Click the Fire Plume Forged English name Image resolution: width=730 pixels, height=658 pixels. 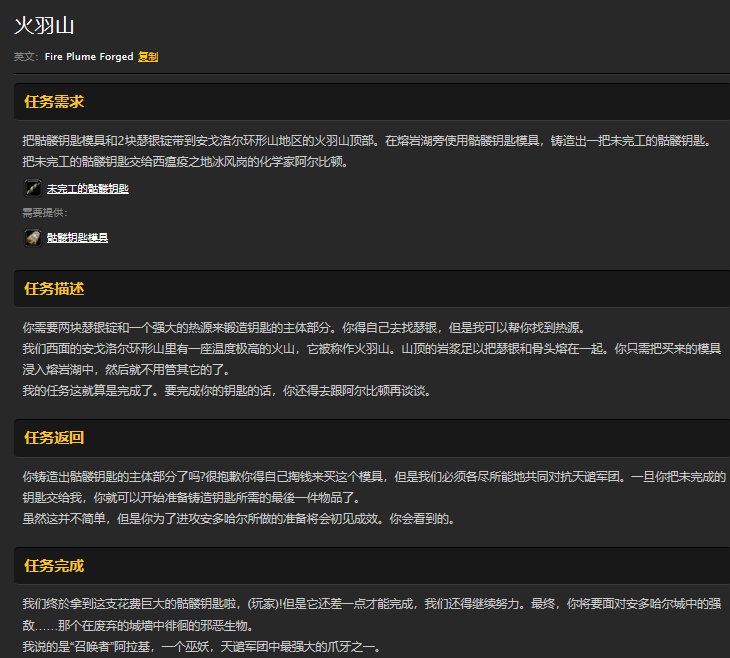[89, 57]
